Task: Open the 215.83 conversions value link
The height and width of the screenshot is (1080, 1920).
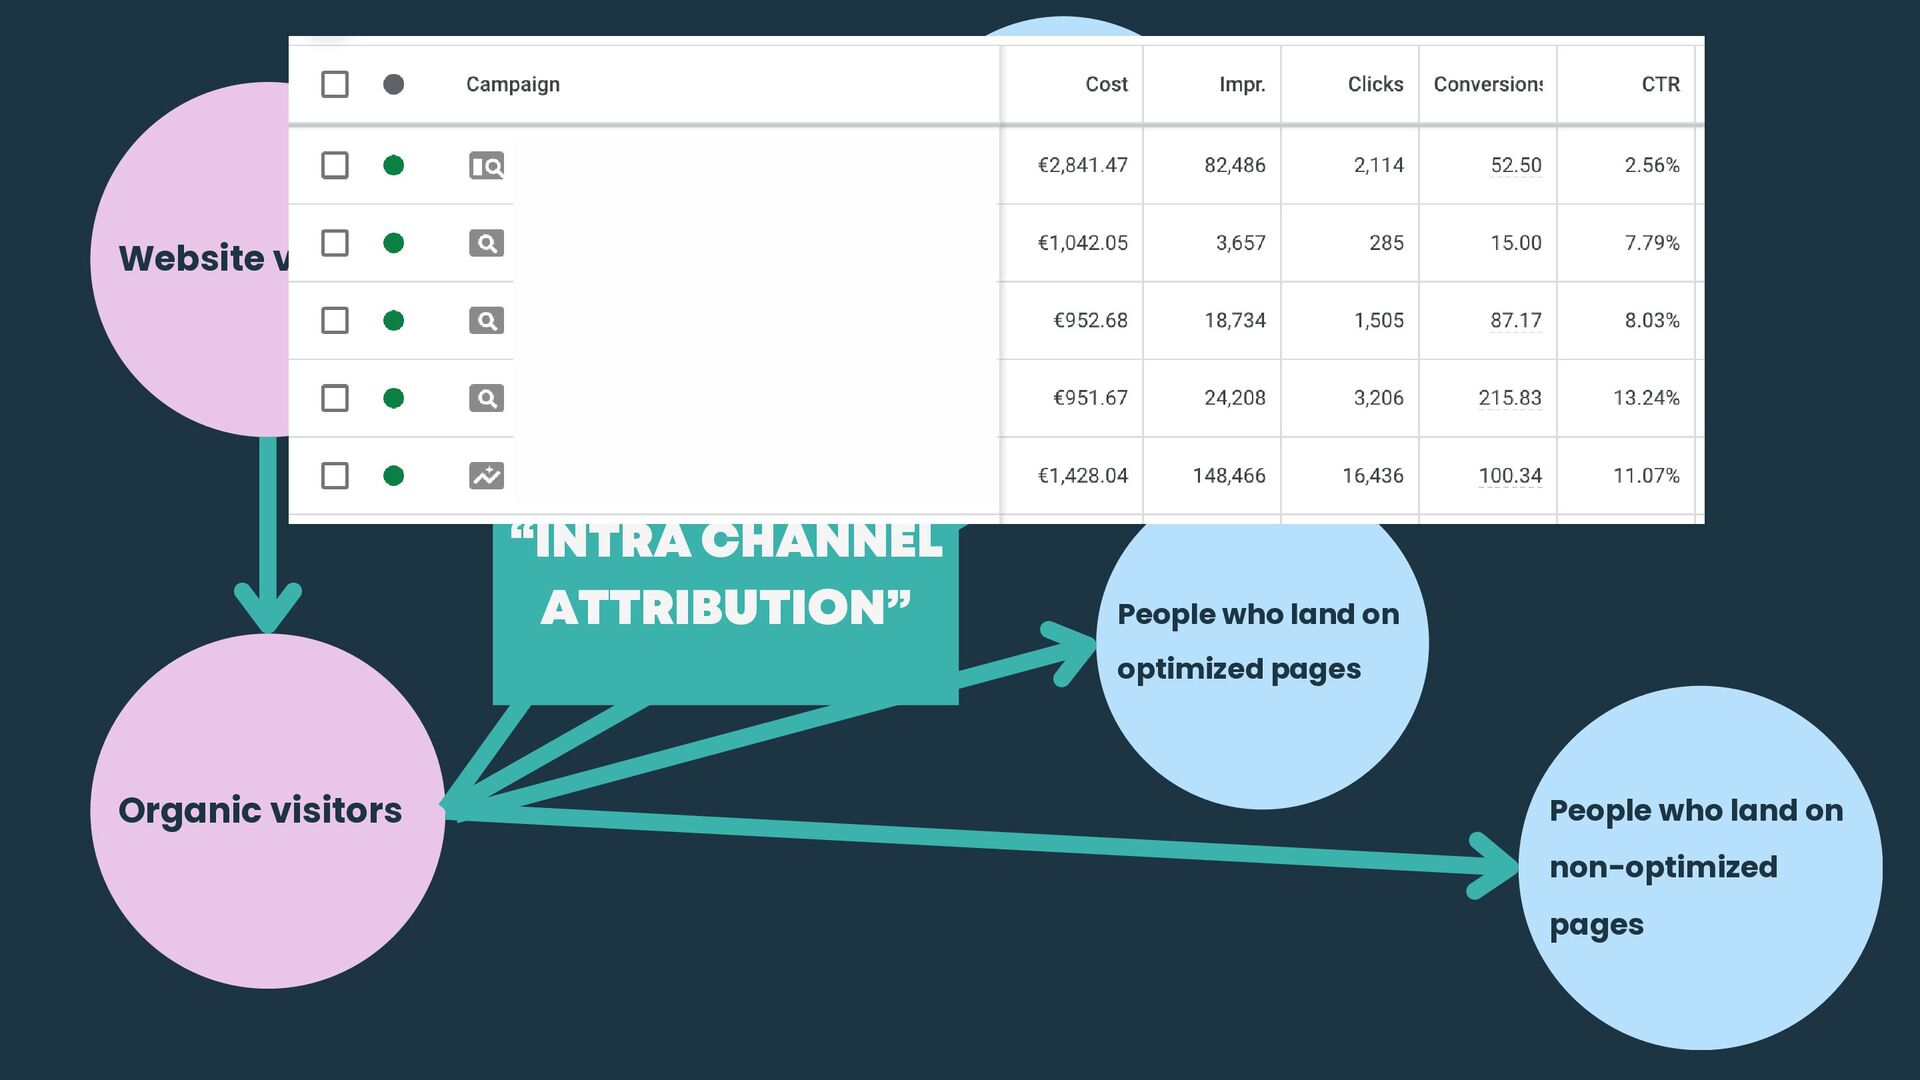Action: [x=1510, y=398]
